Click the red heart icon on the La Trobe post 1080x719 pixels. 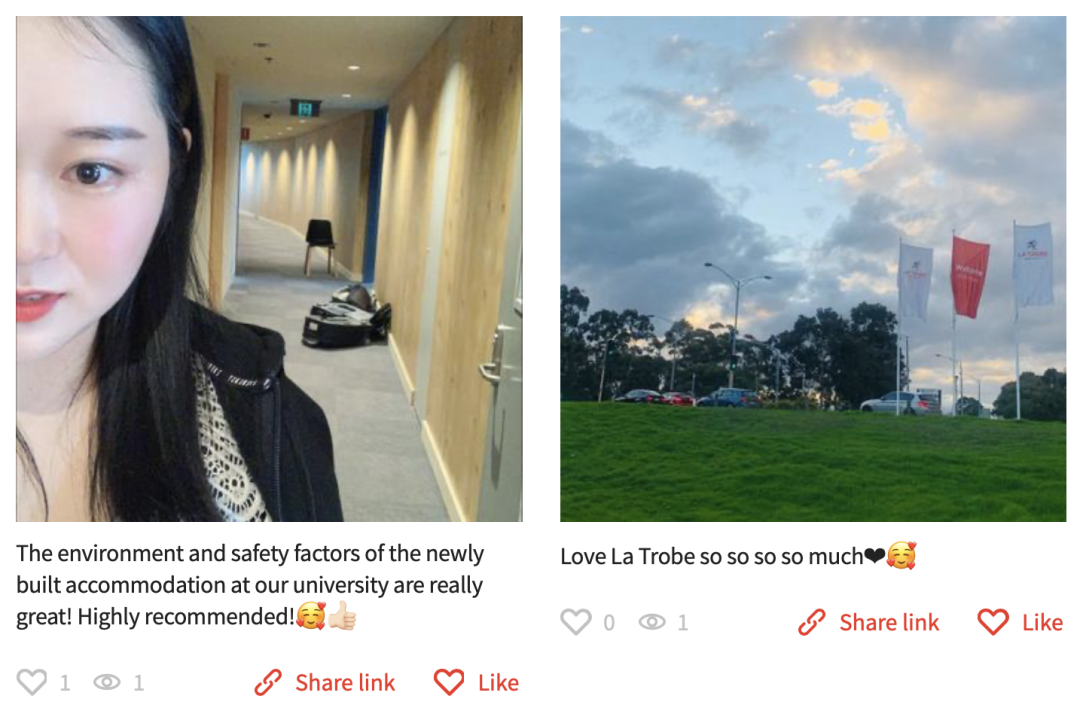[x=993, y=622]
